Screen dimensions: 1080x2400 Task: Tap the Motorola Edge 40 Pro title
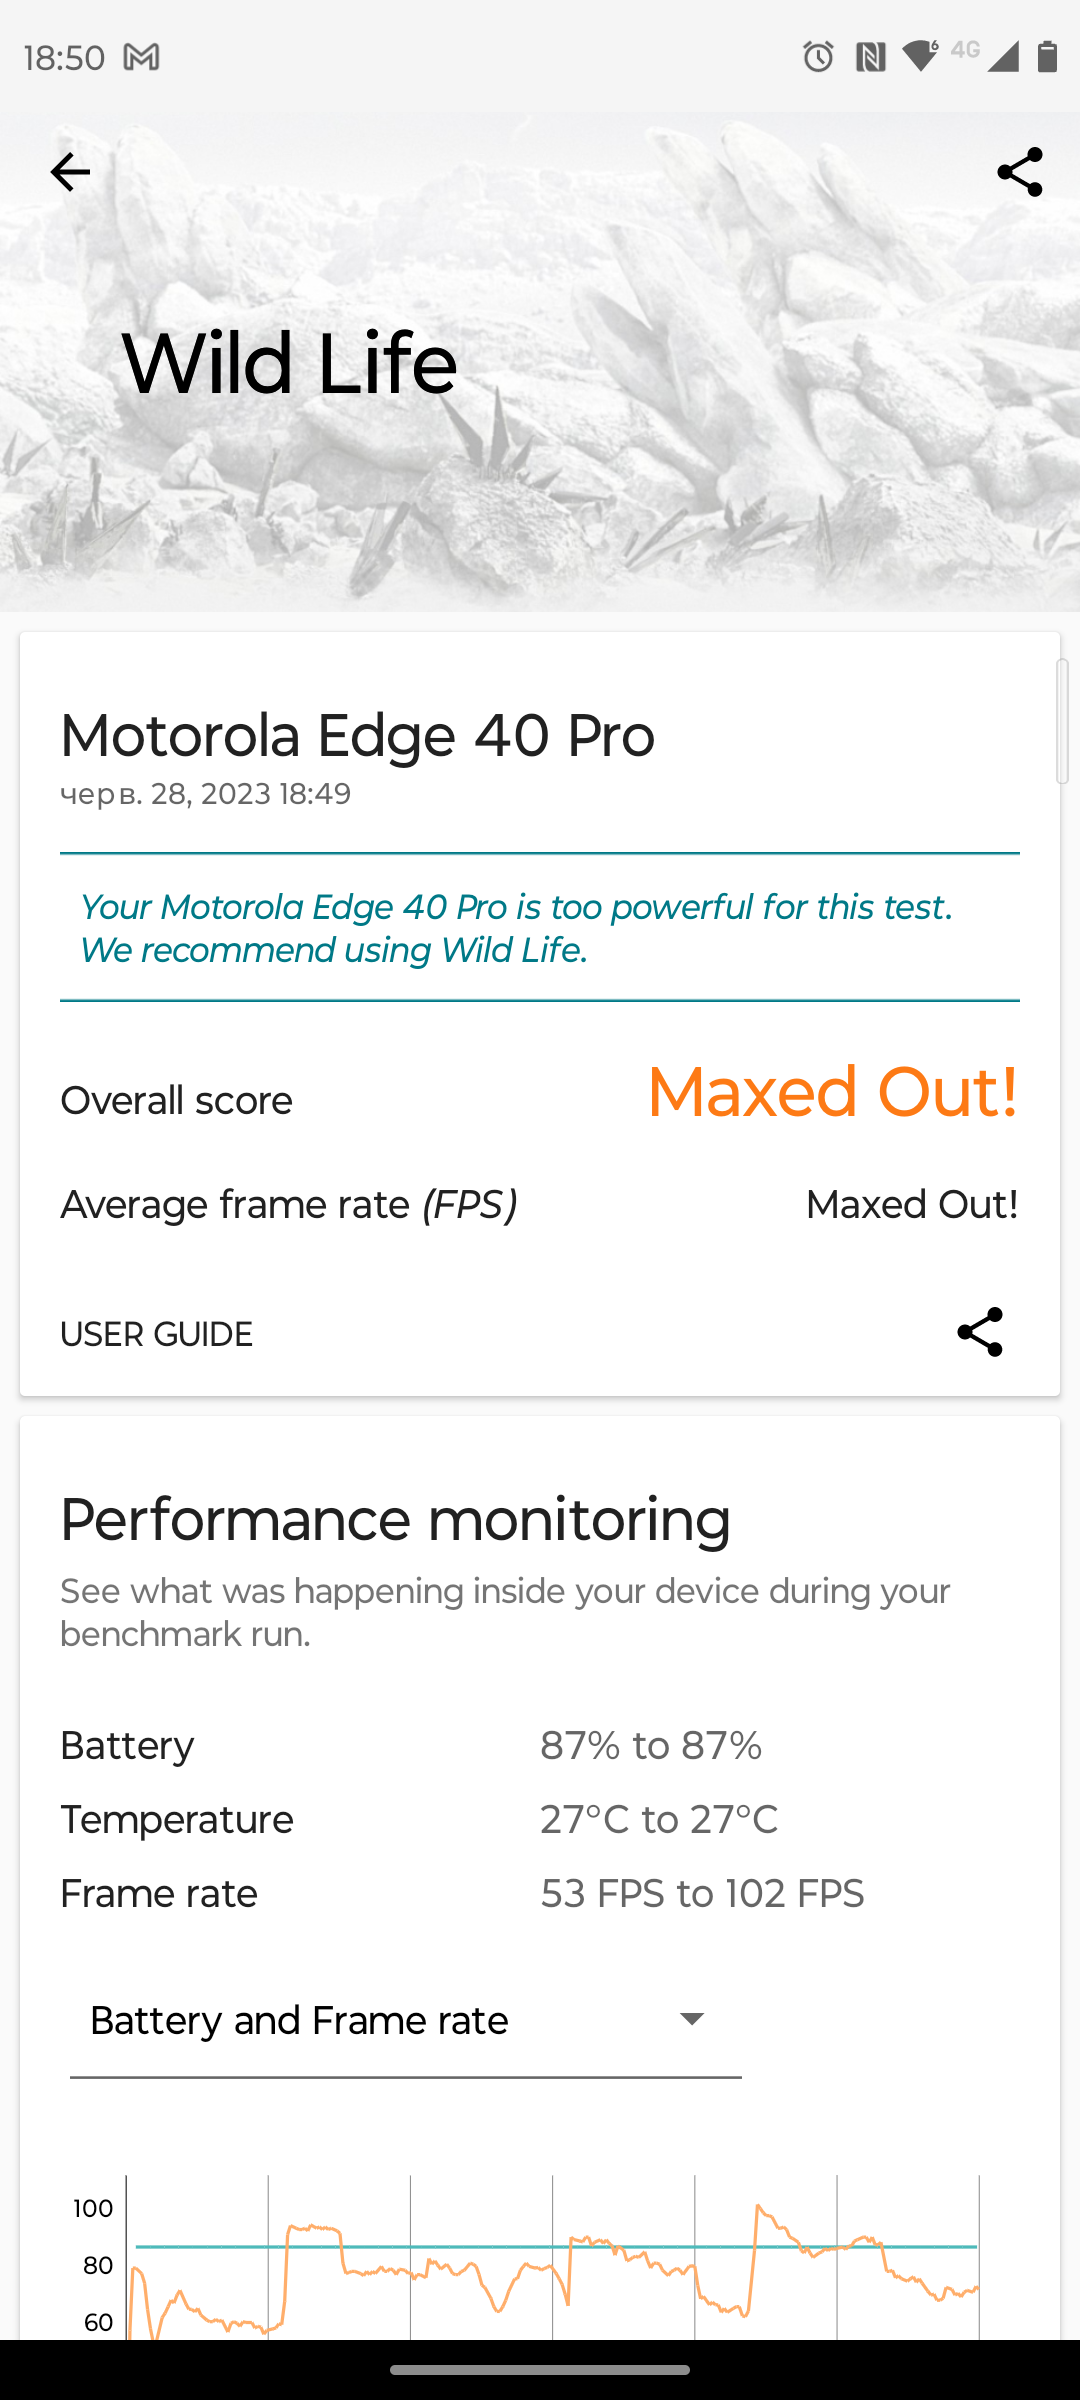(x=357, y=736)
